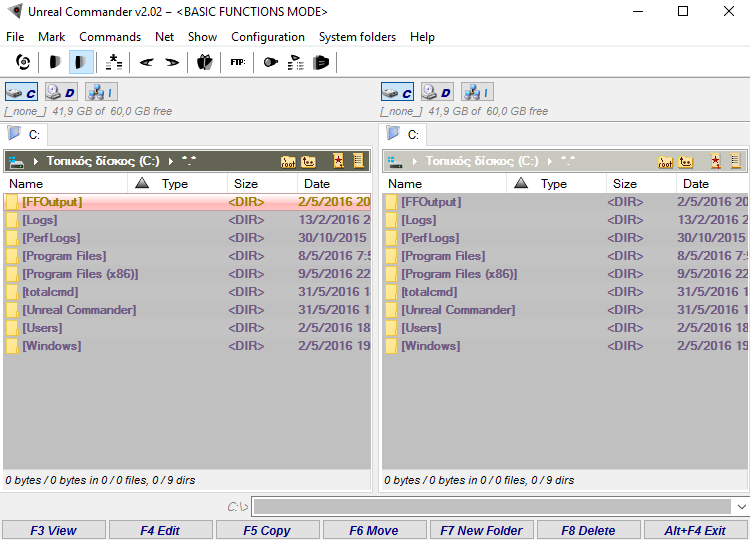Image resolution: width=750 pixels, height=540 pixels.
Task: Open the System folders menu
Action: pos(357,37)
